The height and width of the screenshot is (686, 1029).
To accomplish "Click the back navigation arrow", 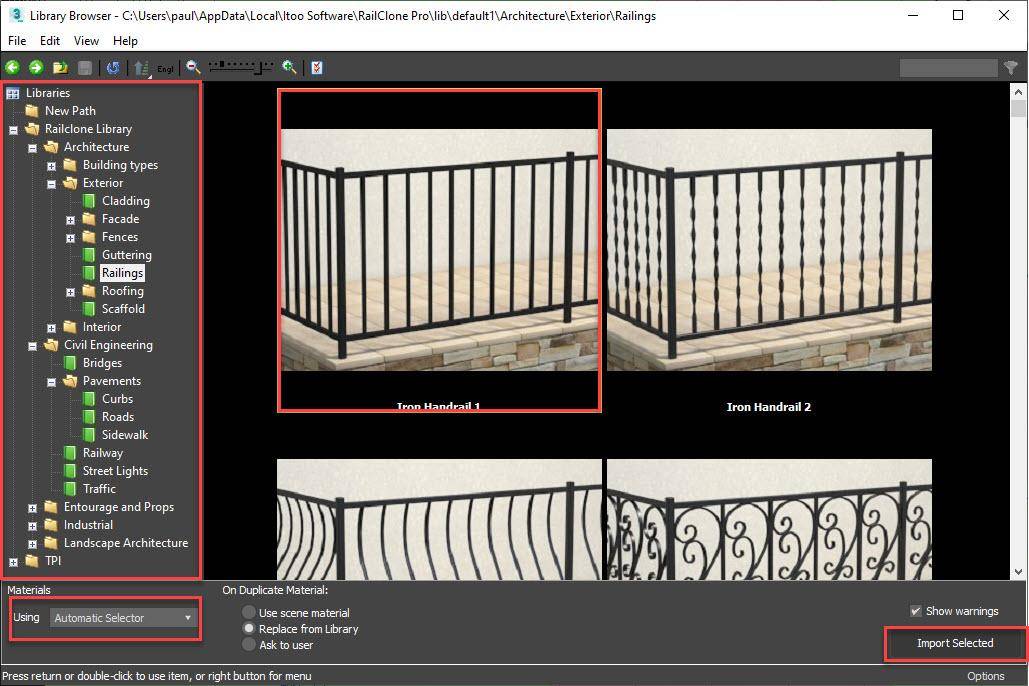I will coord(12,67).
